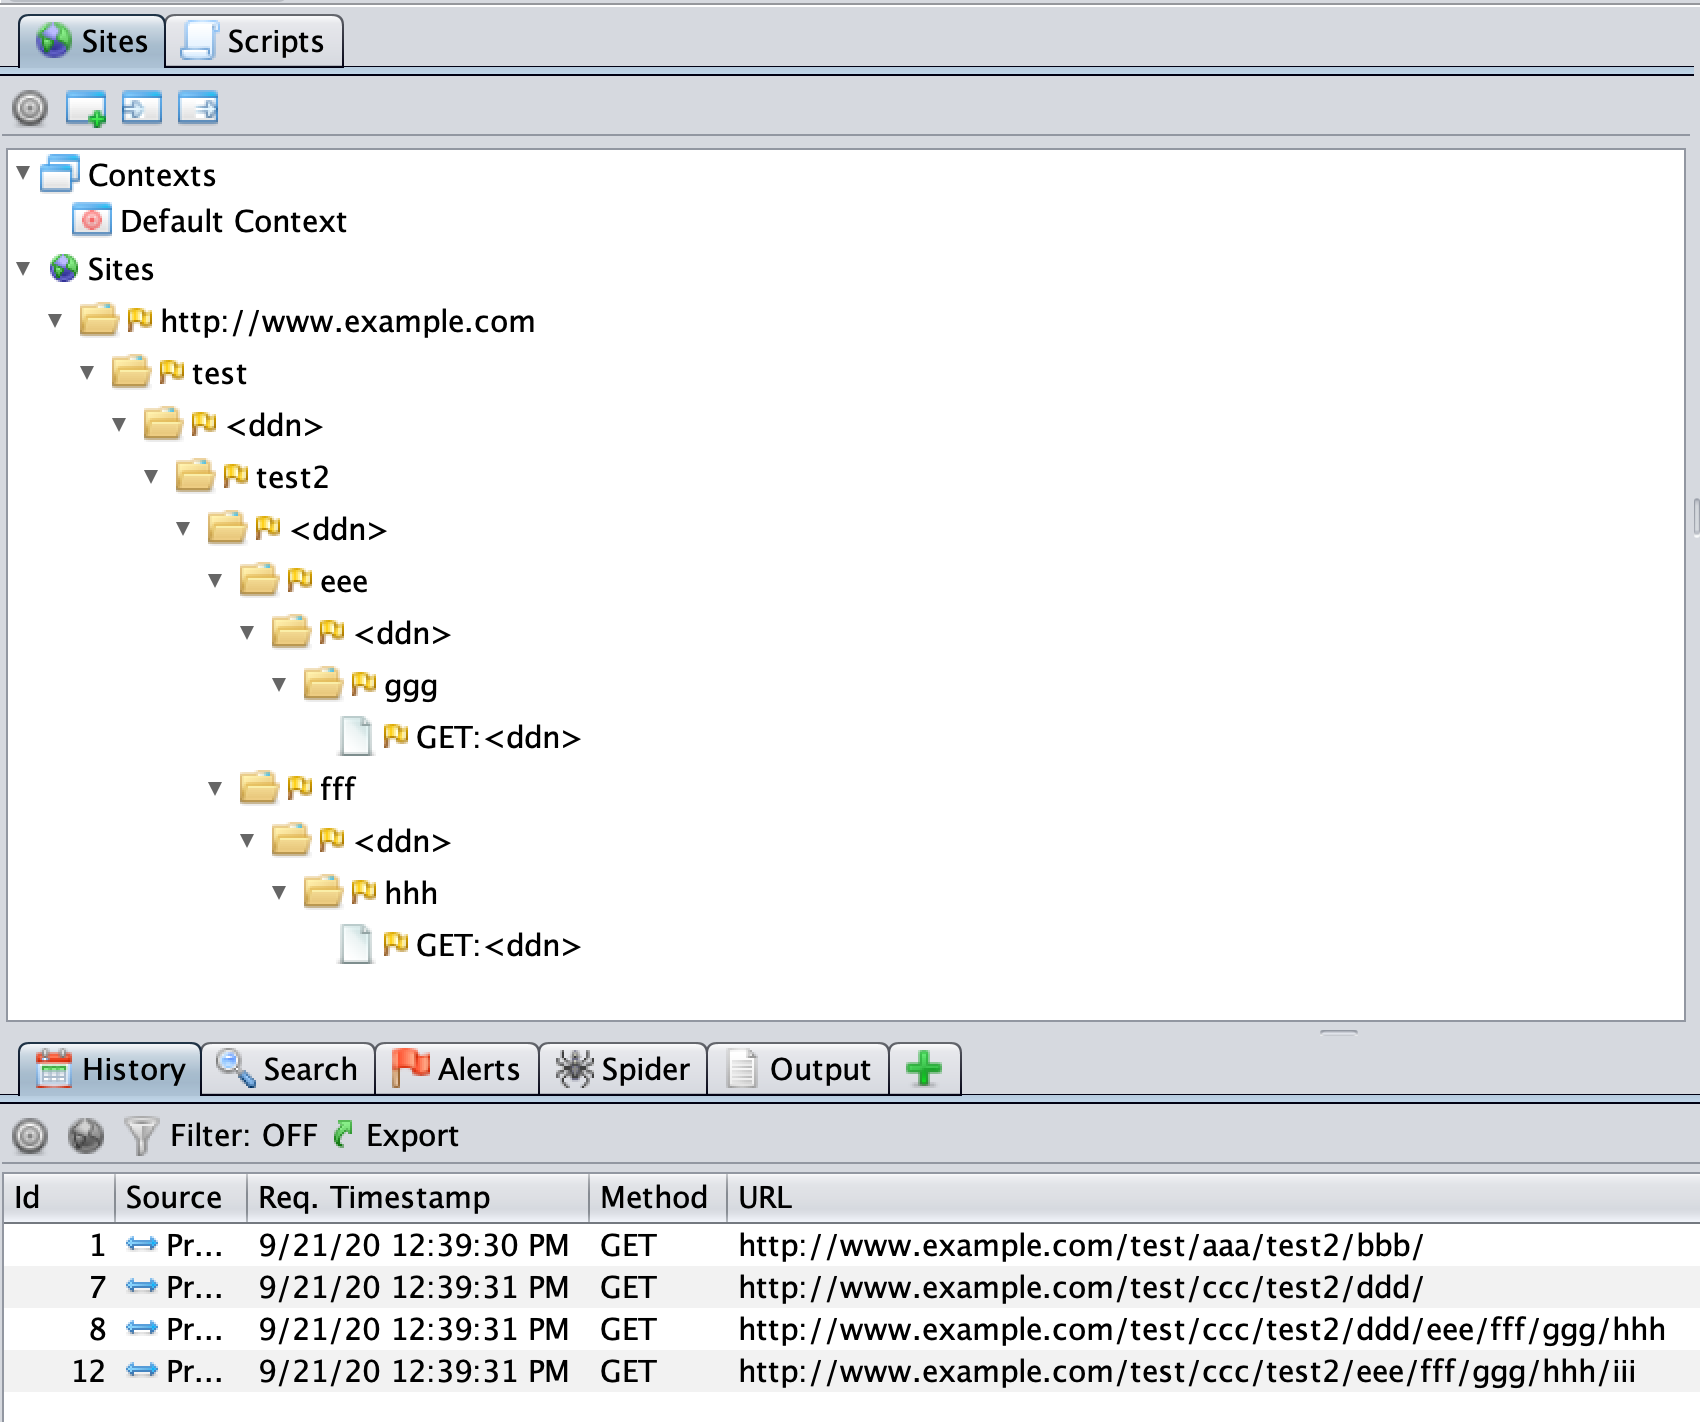Toggle link with Sites selection globe icon
This screenshot has width=1700, height=1422.
tap(86, 1136)
